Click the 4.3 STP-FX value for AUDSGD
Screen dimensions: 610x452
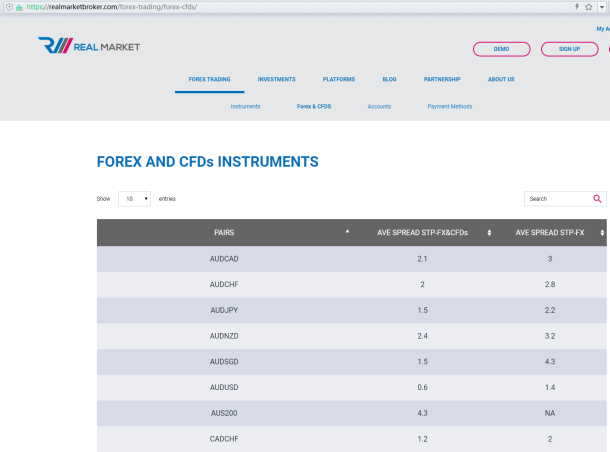click(550, 361)
